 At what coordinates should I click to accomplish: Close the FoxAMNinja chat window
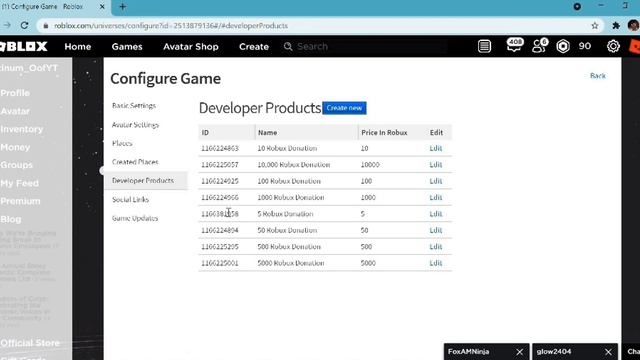point(520,352)
